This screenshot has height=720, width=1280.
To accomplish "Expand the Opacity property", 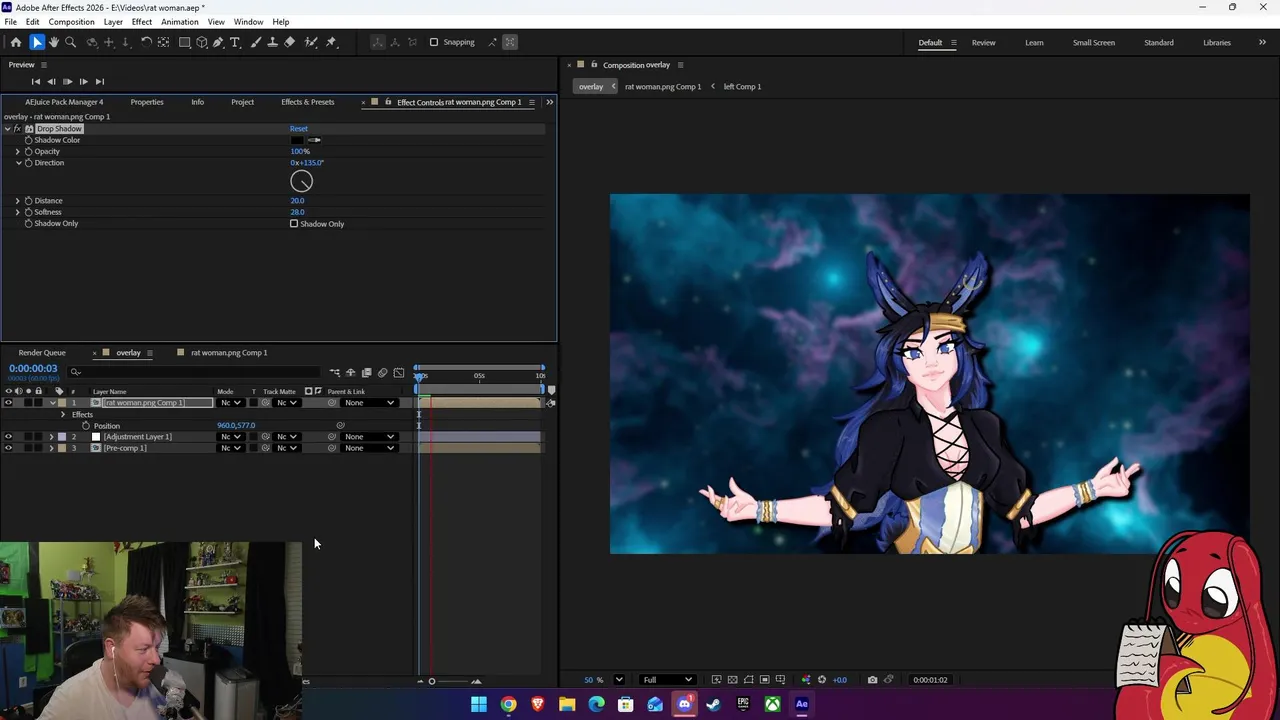I will (x=17, y=152).
